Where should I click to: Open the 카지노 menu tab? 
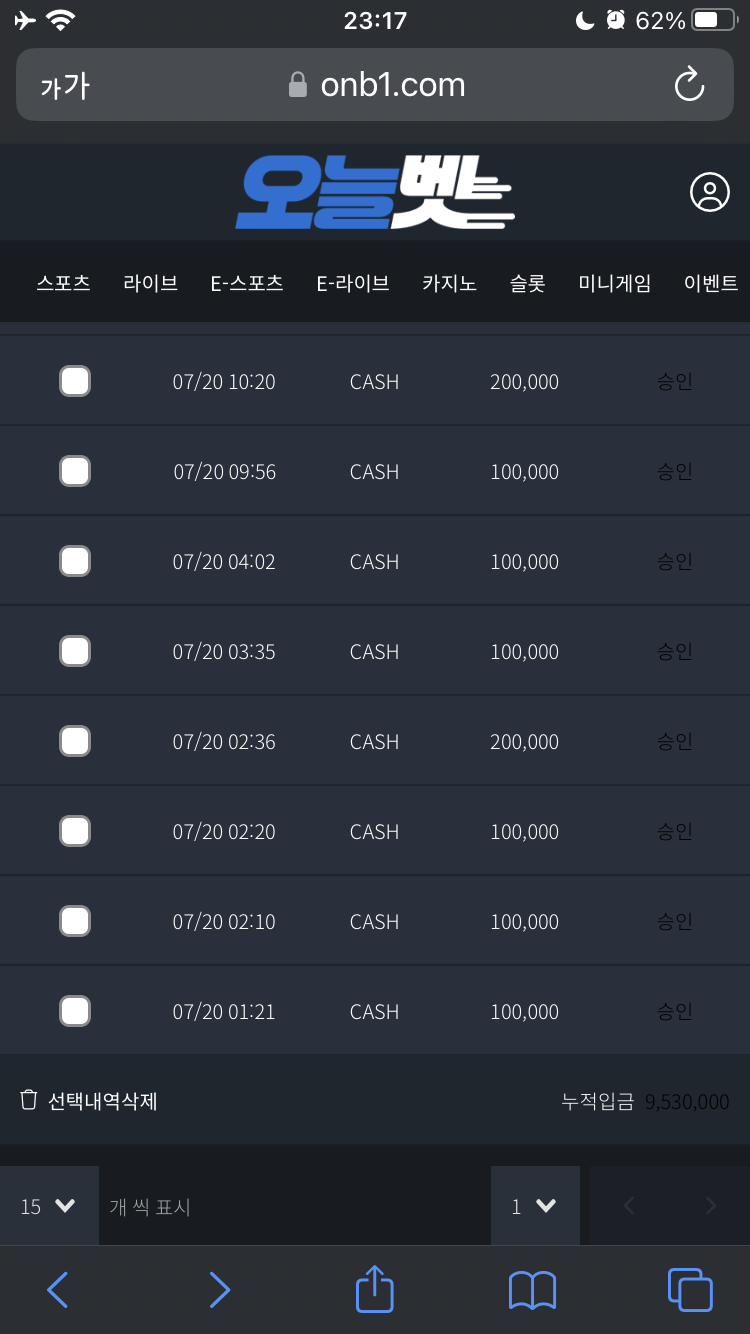click(x=449, y=283)
